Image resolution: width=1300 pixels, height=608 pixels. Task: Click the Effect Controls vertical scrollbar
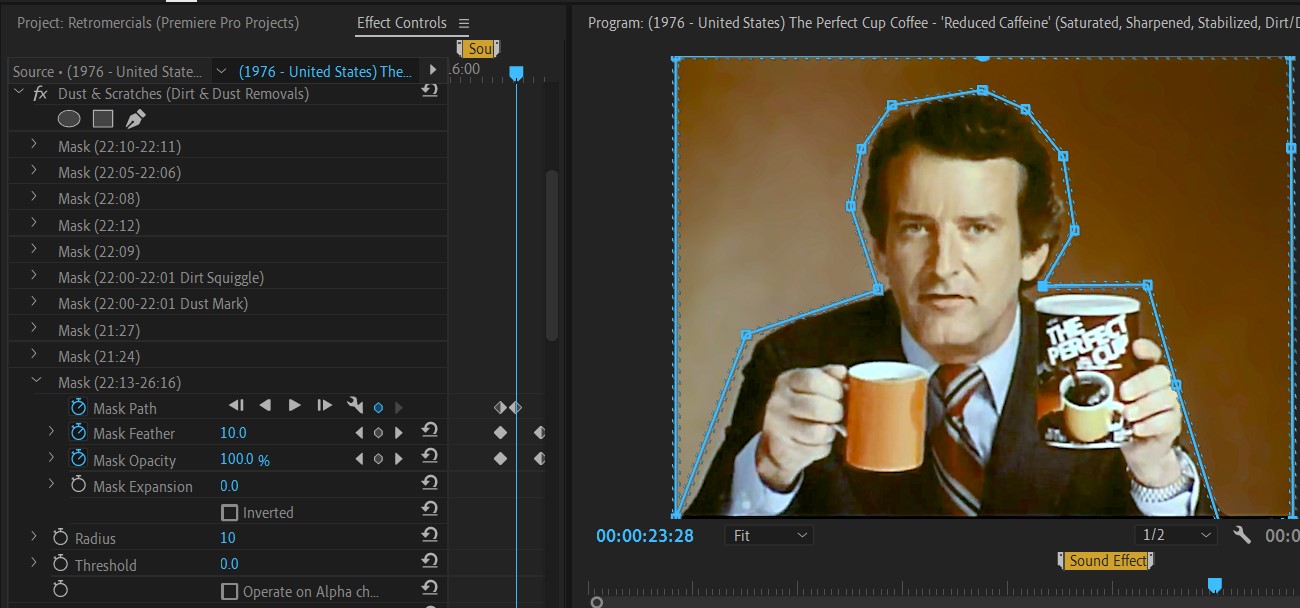click(551, 255)
